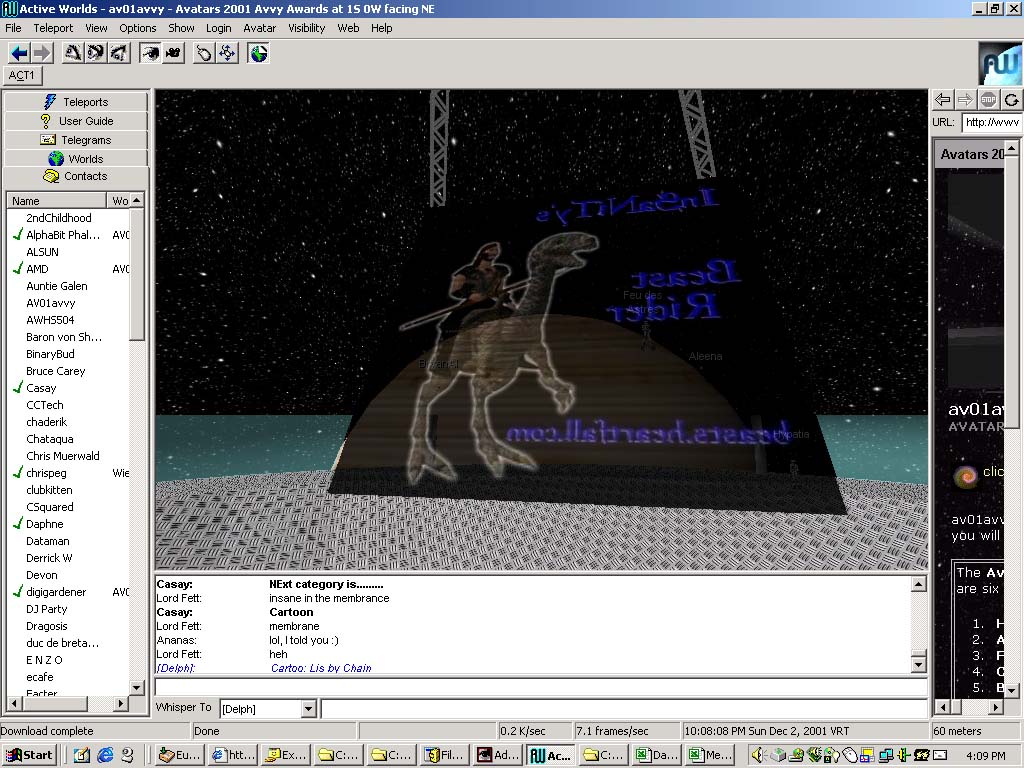Click the Active Worlds logo

999,63
